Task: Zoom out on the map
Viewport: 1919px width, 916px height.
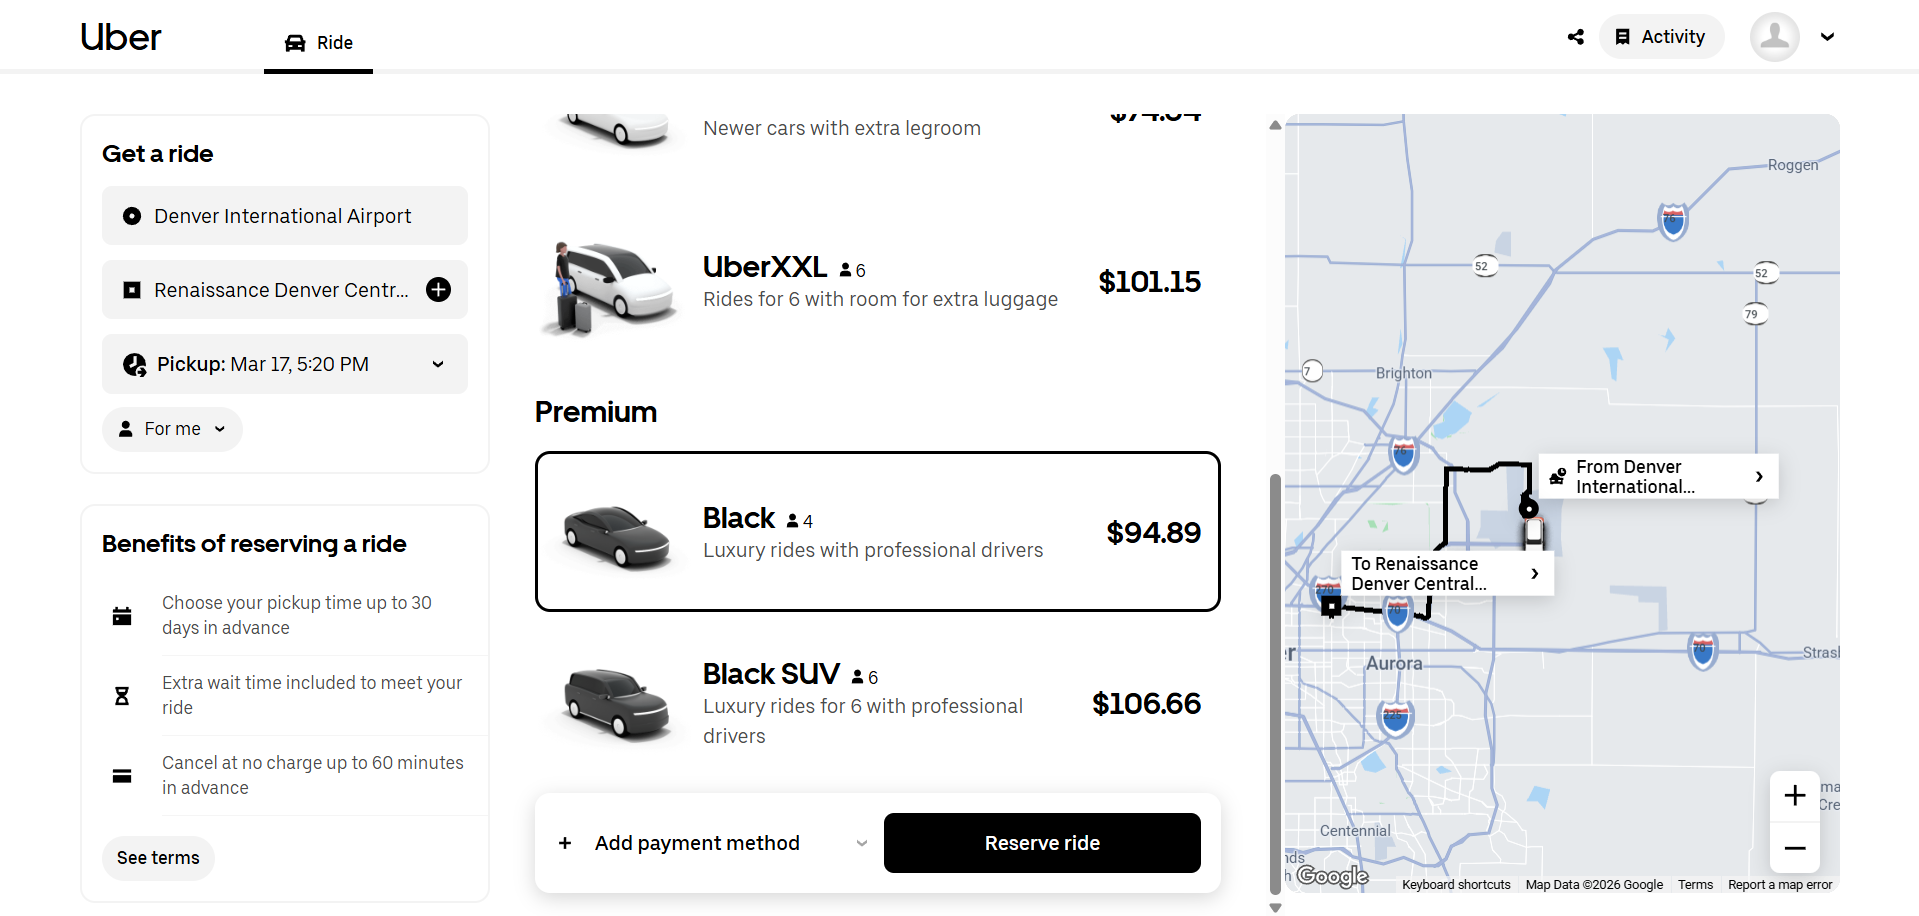Action: [1795, 848]
